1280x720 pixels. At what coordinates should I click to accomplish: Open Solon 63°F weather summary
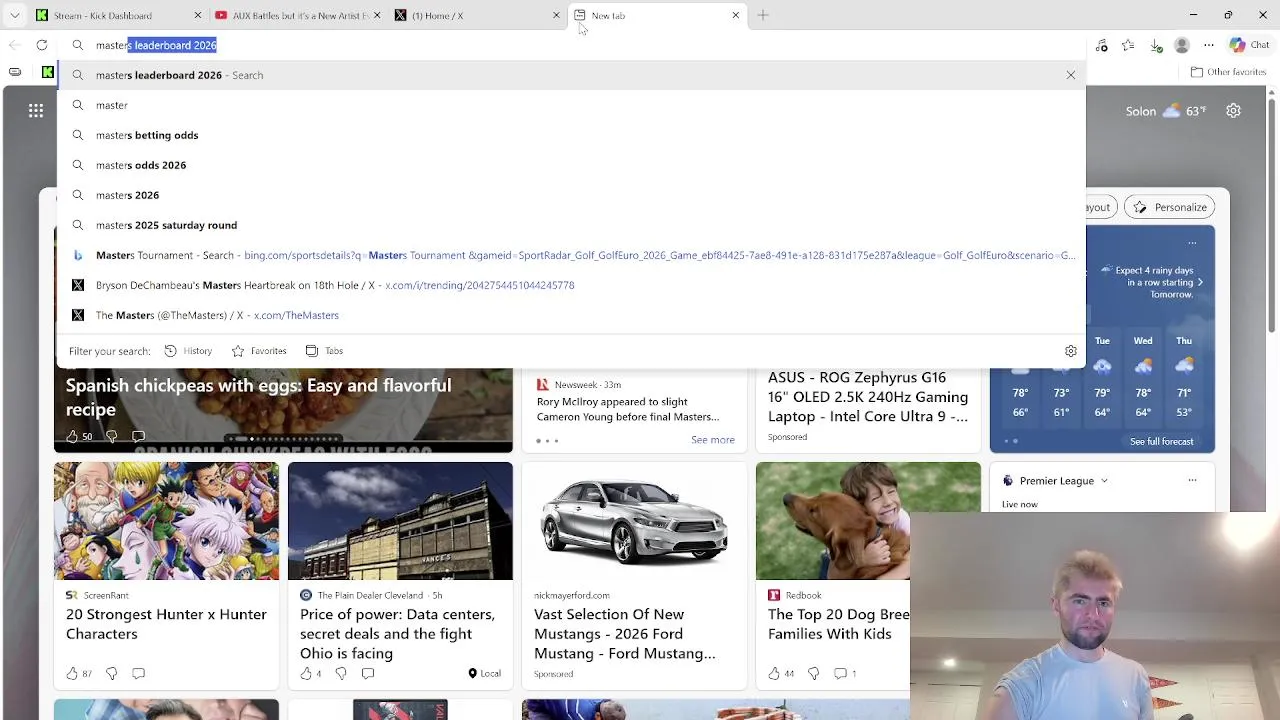[1165, 111]
